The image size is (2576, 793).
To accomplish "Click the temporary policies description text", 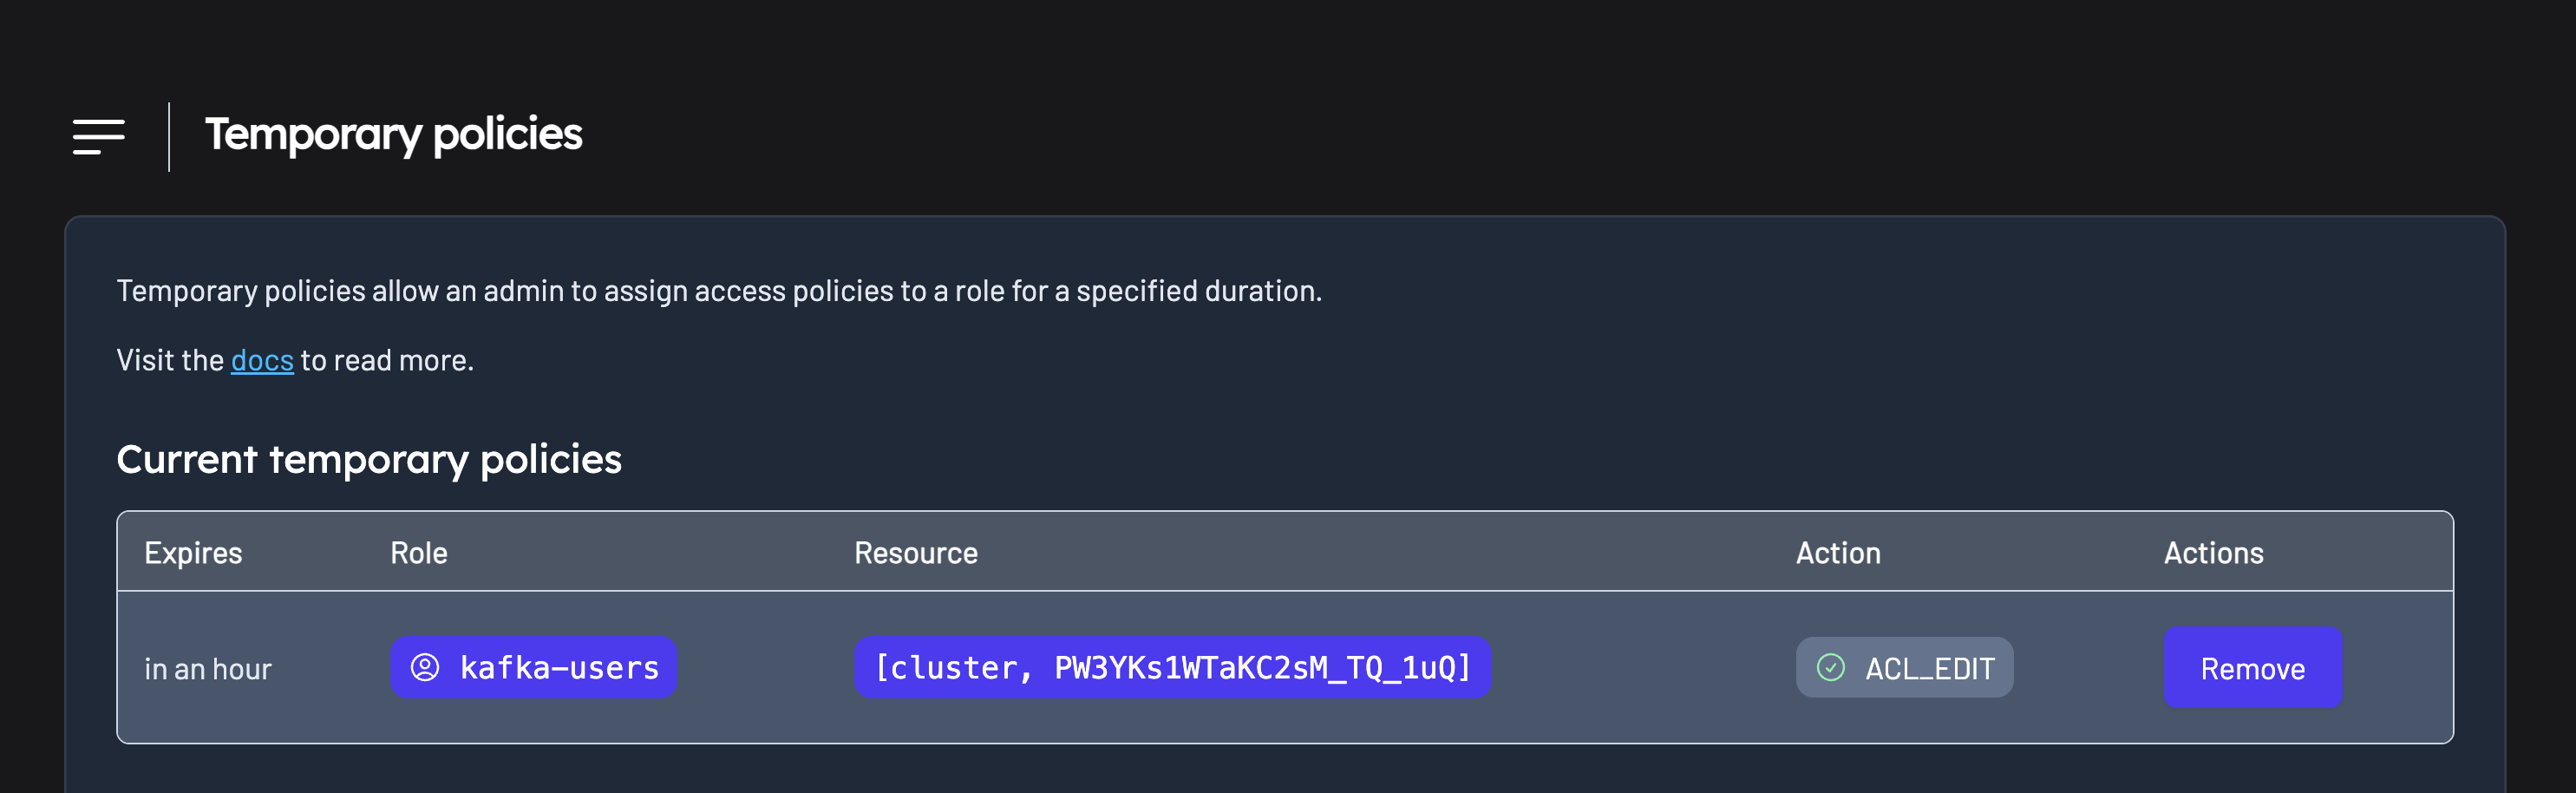I will point(719,291).
